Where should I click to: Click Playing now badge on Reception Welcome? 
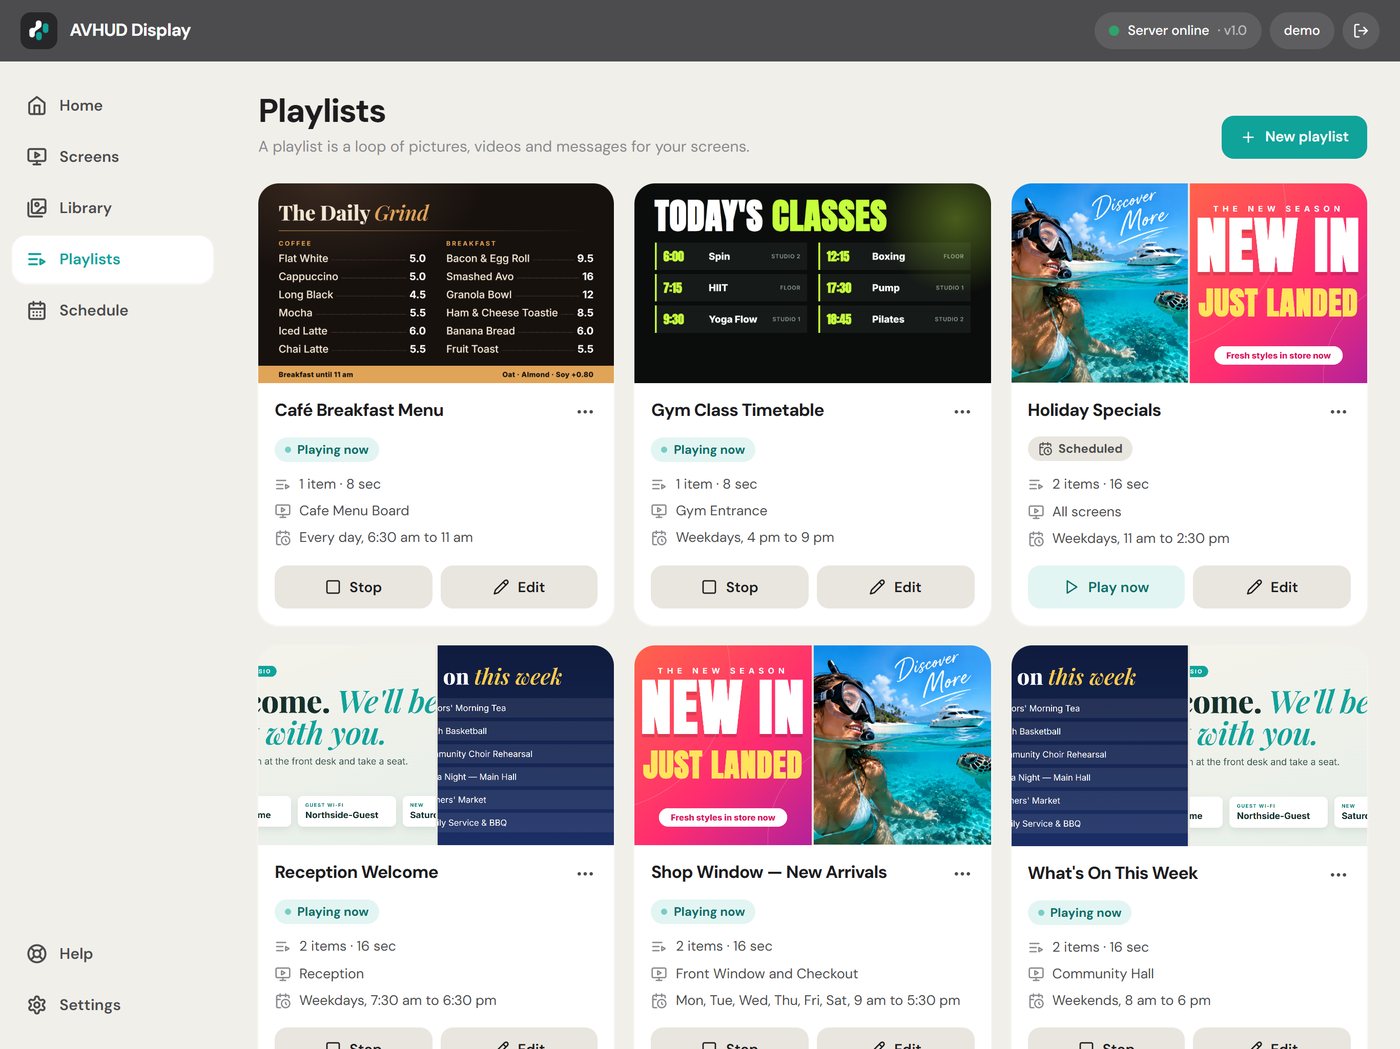click(x=327, y=912)
